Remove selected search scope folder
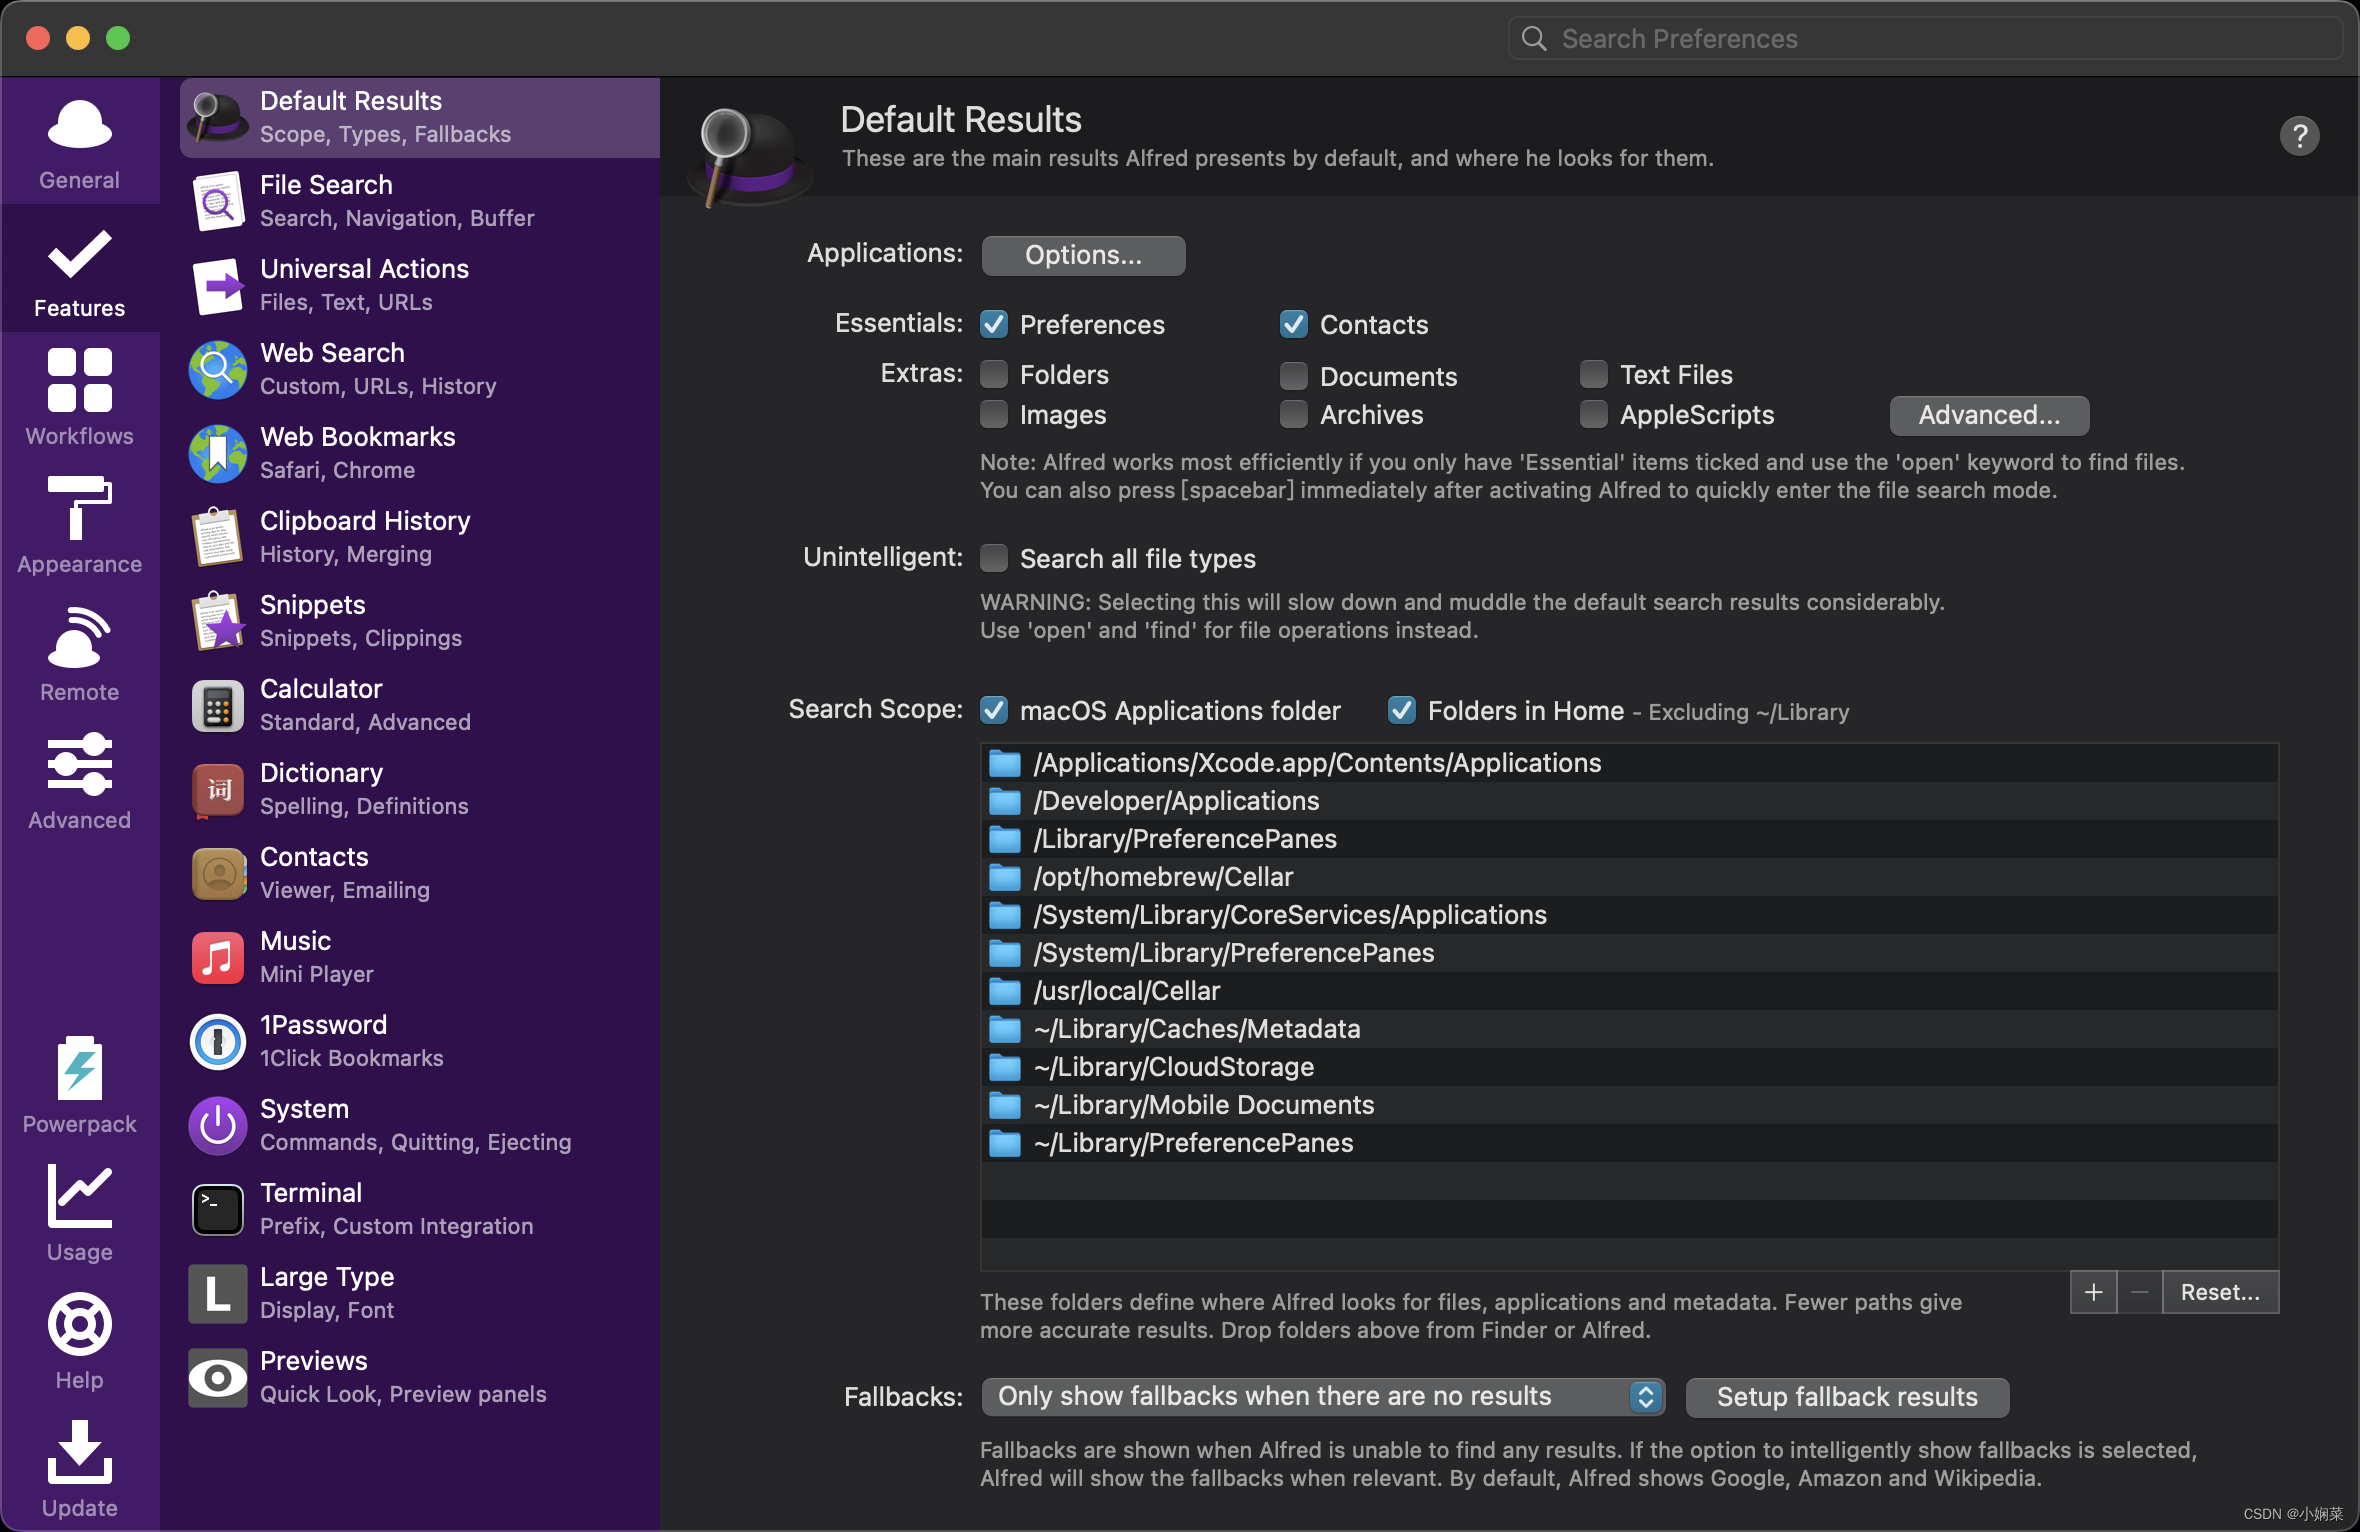The image size is (2360, 1532). [2139, 1292]
